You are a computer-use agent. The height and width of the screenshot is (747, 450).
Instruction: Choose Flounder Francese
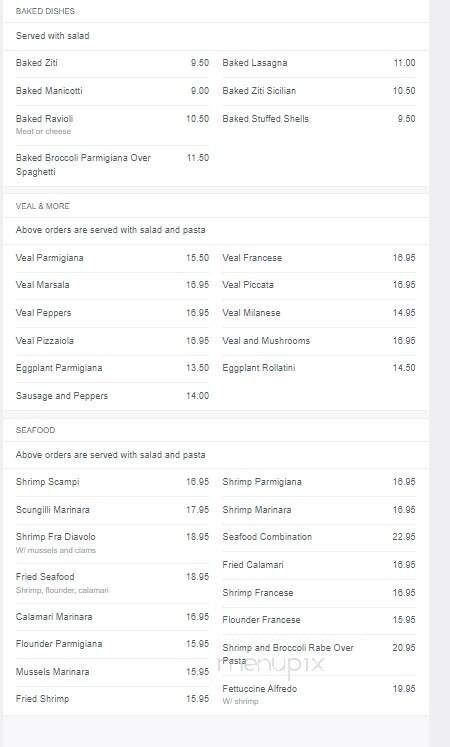point(319,620)
